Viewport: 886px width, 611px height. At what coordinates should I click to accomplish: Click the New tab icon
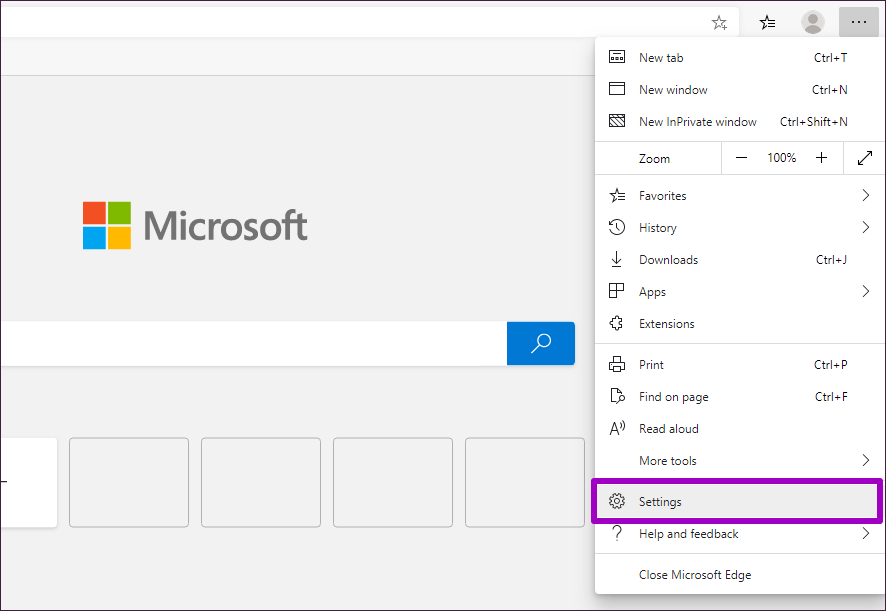pos(616,57)
